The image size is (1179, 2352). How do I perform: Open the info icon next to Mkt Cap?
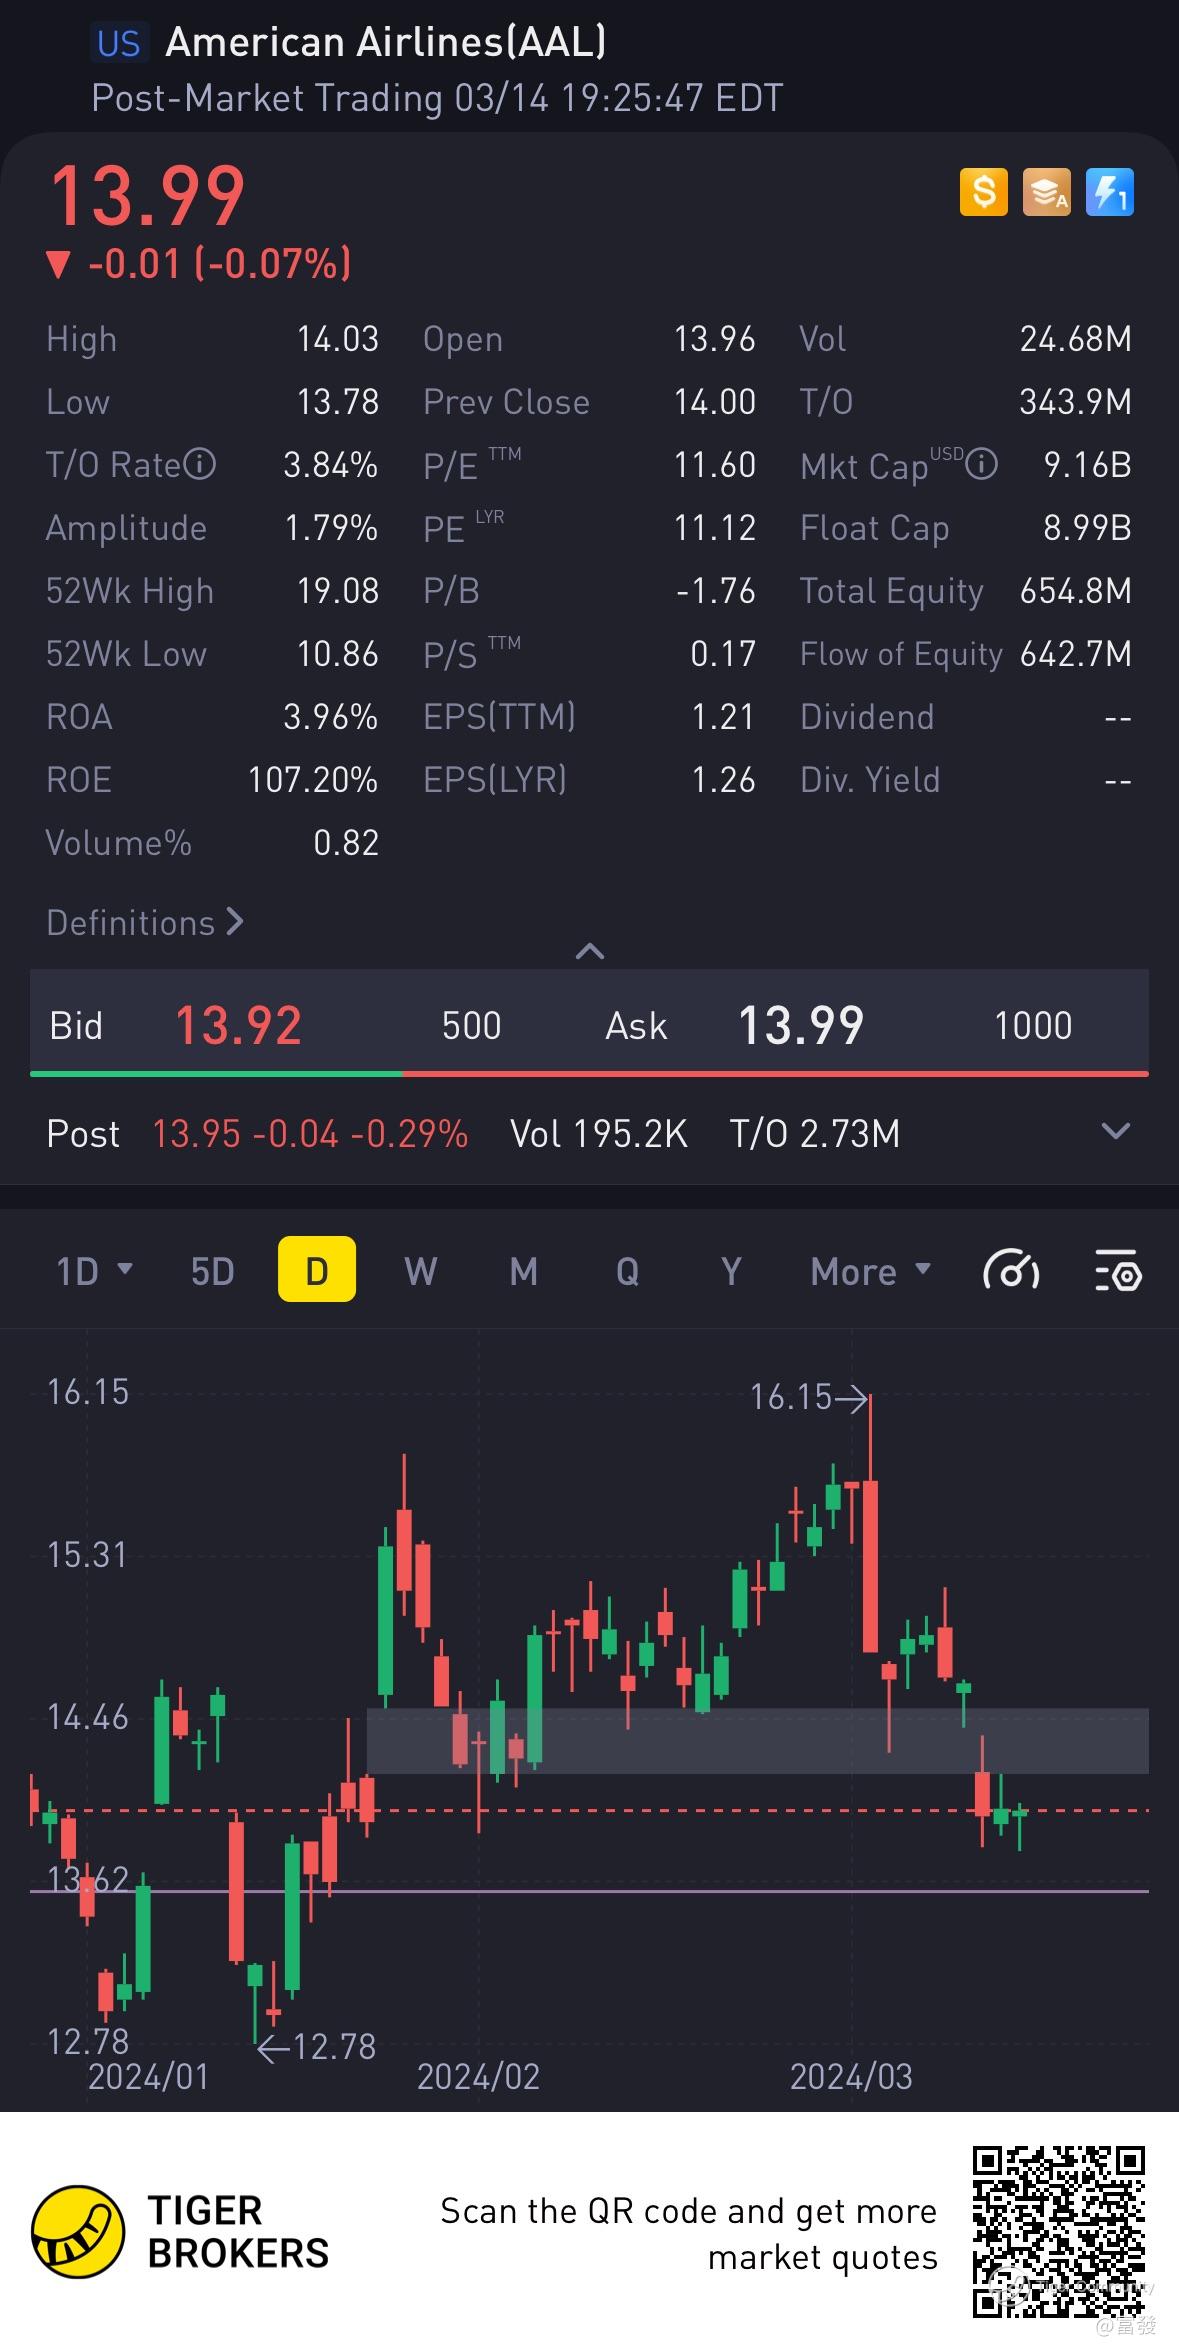pyautogui.click(x=982, y=464)
